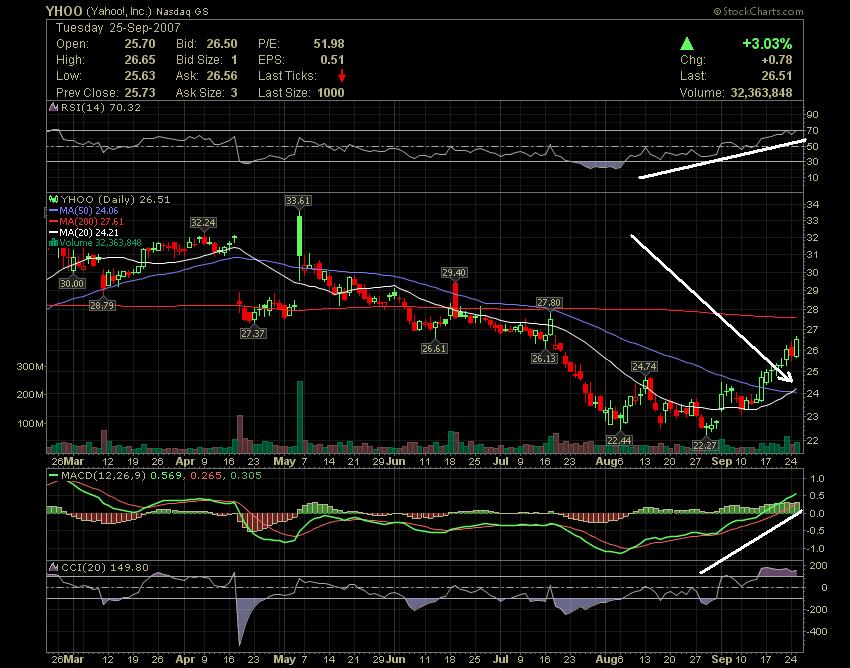Click the red MA(200) legend dash
This screenshot has height=668, width=850.
53,221
